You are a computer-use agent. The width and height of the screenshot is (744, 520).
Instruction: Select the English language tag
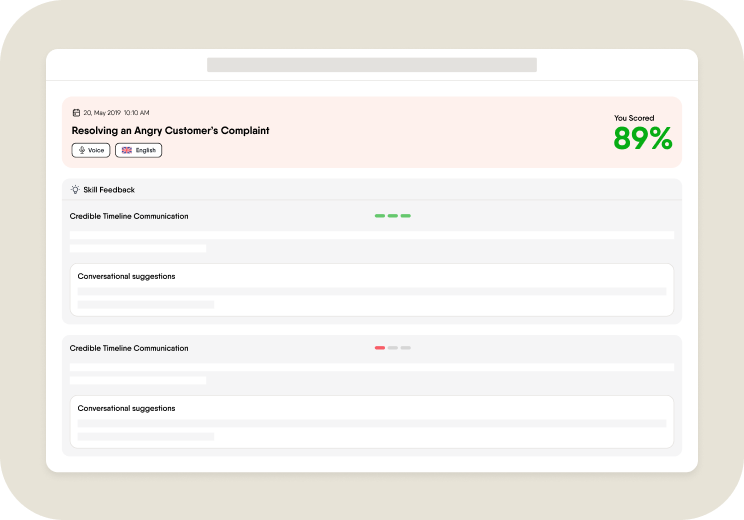click(138, 150)
